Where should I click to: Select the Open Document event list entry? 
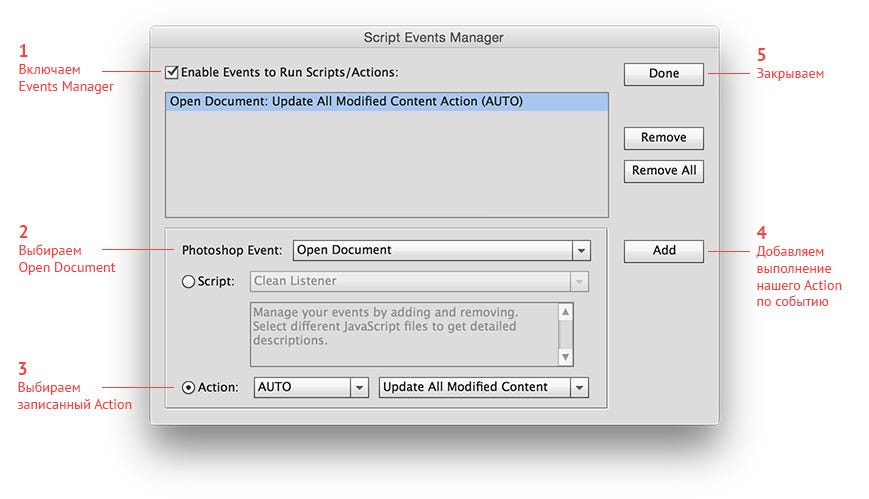click(x=387, y=101)
